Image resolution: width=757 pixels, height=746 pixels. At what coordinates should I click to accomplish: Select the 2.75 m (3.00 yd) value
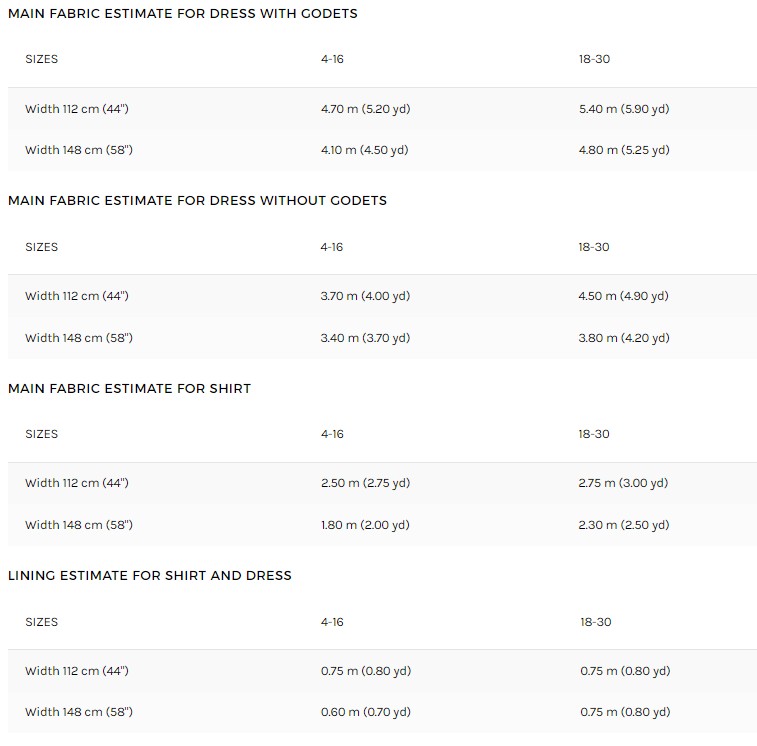[623, 483]
